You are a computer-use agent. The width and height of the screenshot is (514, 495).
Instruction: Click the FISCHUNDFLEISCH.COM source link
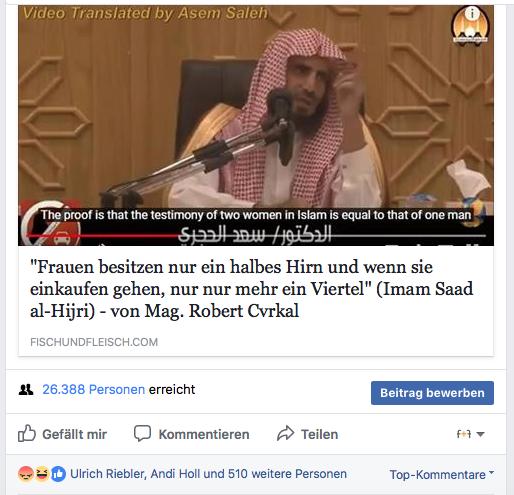94,342
